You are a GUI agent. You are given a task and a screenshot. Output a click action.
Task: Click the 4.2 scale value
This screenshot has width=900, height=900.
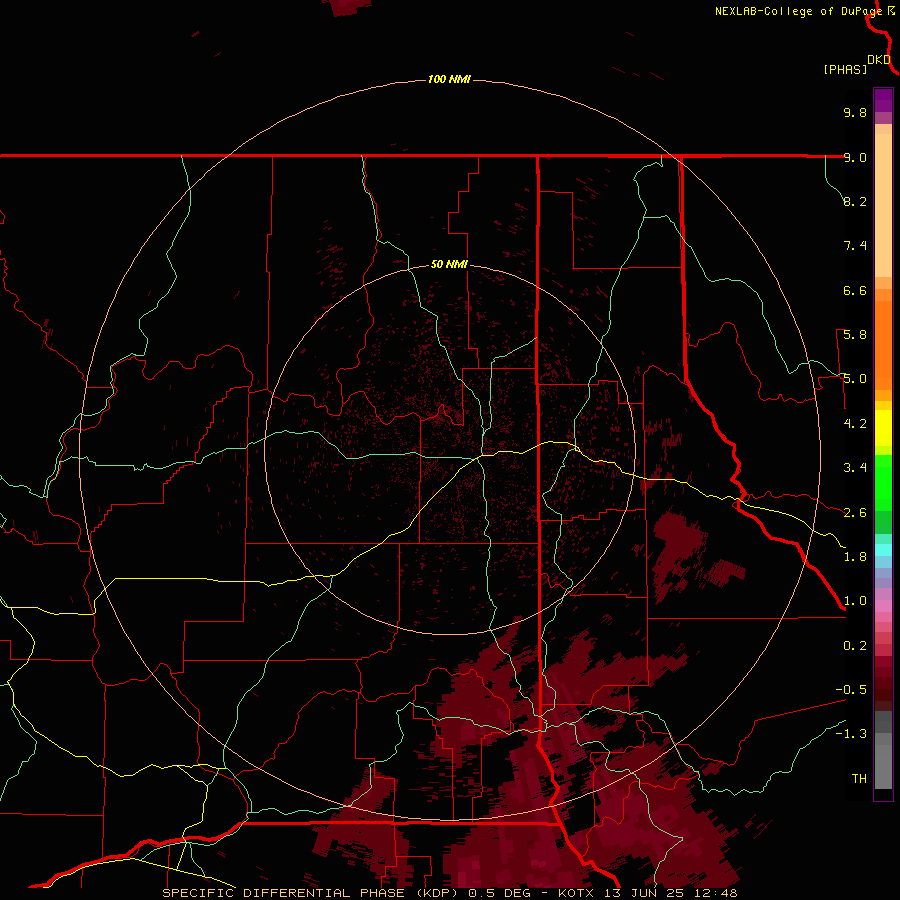point(855,424)
